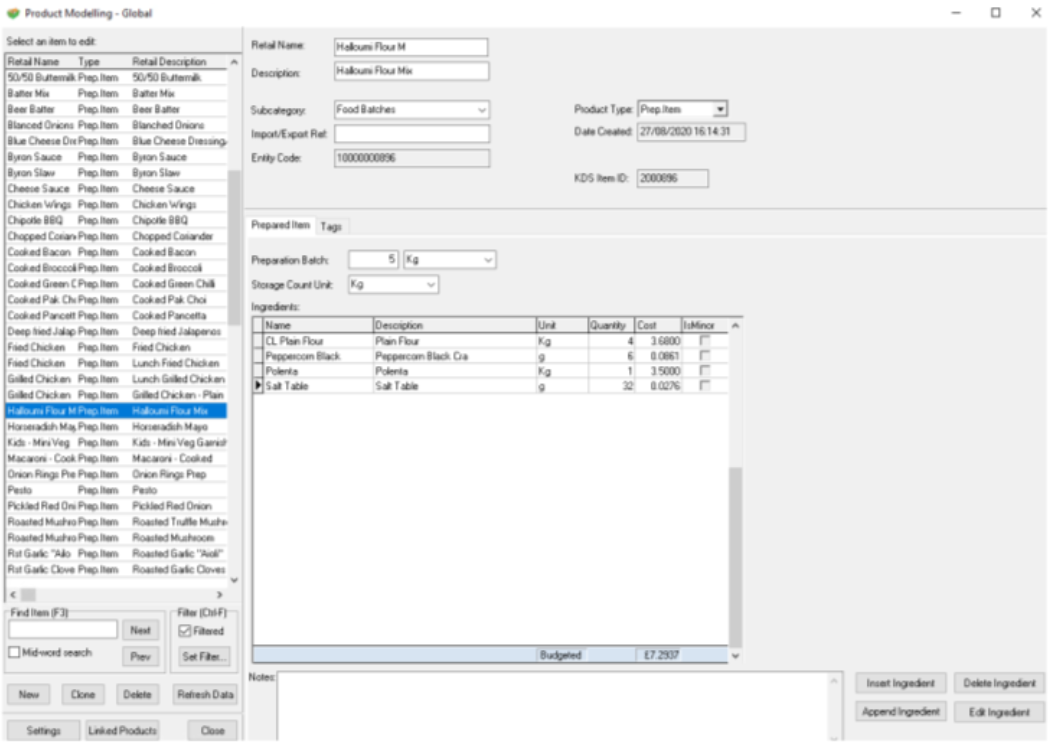Switch to the Tags tab
The width and height of the screenshot is (1050, 746).
coord(331,226)
